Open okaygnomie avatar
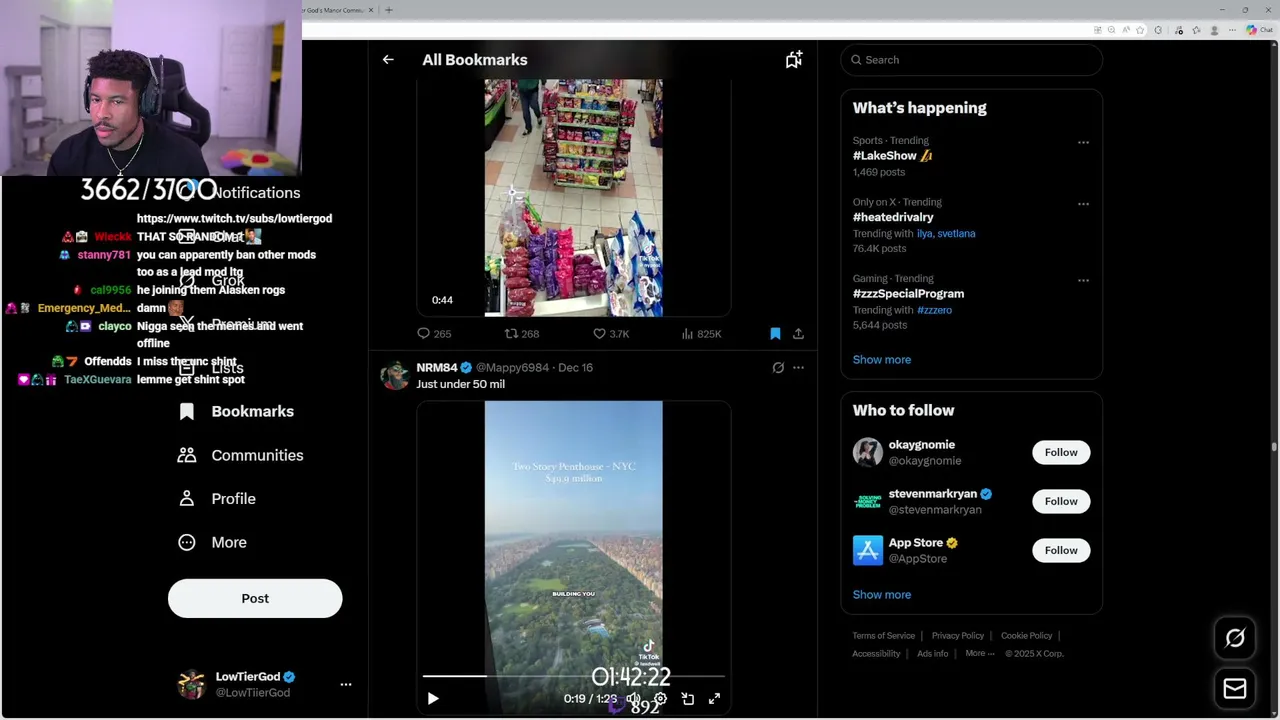1280x720 pixels. [868, 453]
